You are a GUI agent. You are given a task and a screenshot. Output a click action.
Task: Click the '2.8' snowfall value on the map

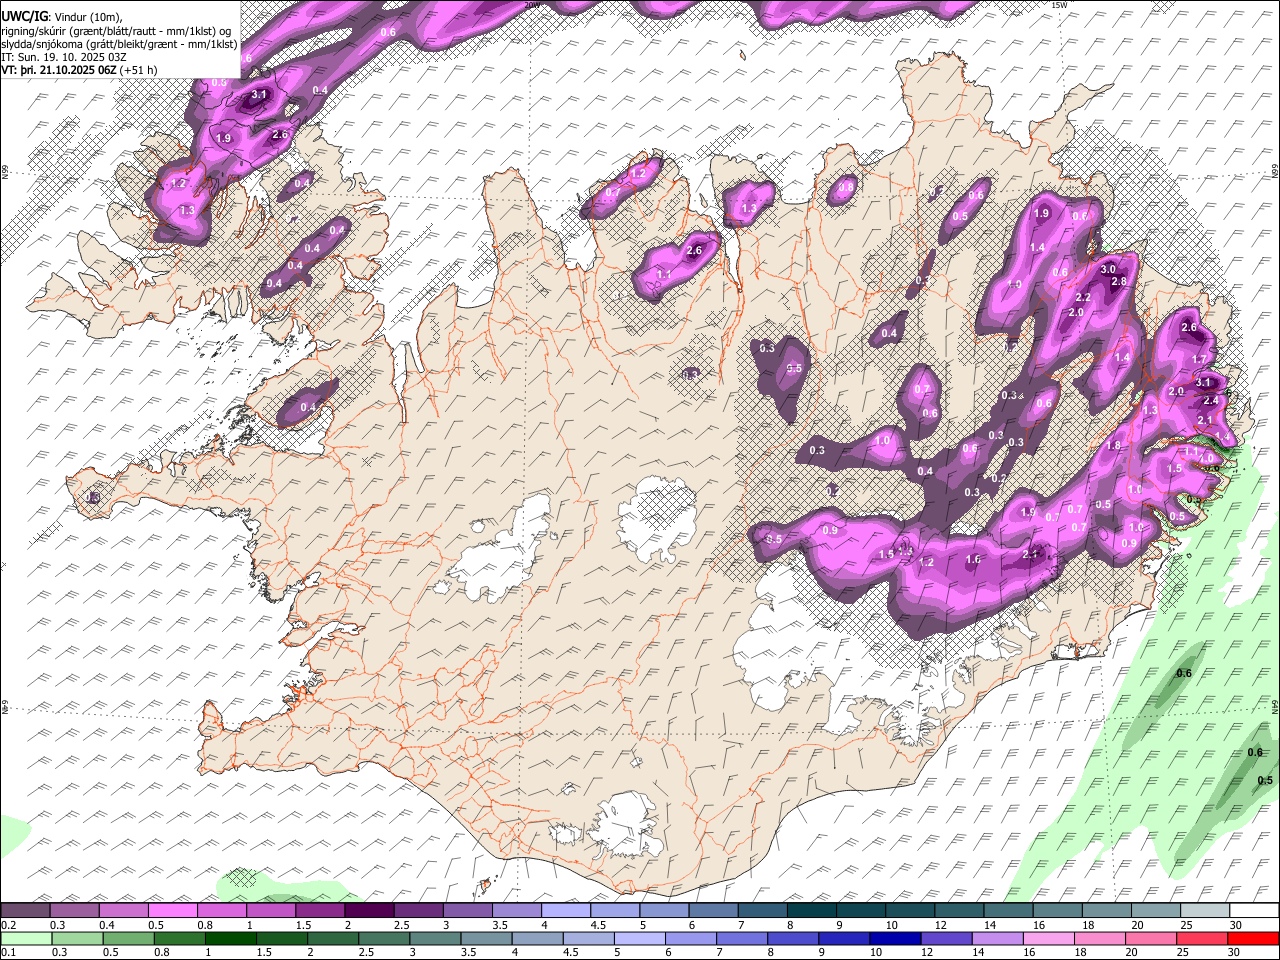[x=1119, y=282]
